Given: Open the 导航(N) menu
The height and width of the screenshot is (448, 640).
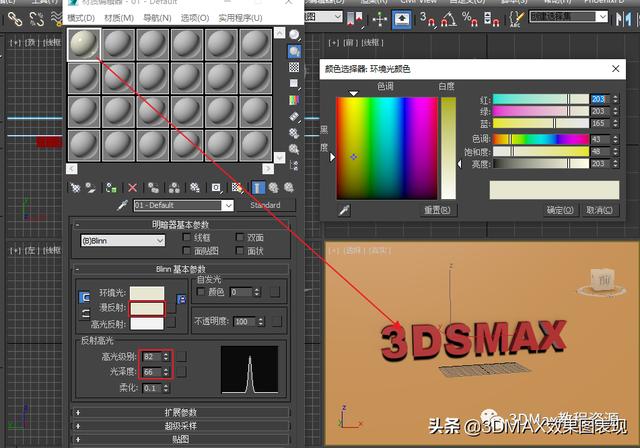Looking at the screenshot, I should [157, 18].
